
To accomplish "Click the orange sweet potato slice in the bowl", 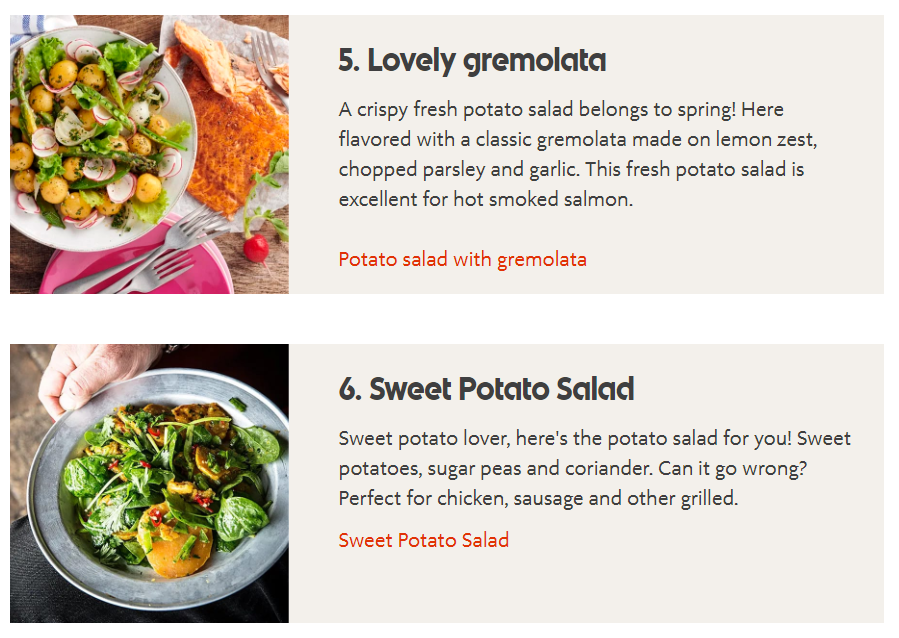I will (x=175, y=540).
